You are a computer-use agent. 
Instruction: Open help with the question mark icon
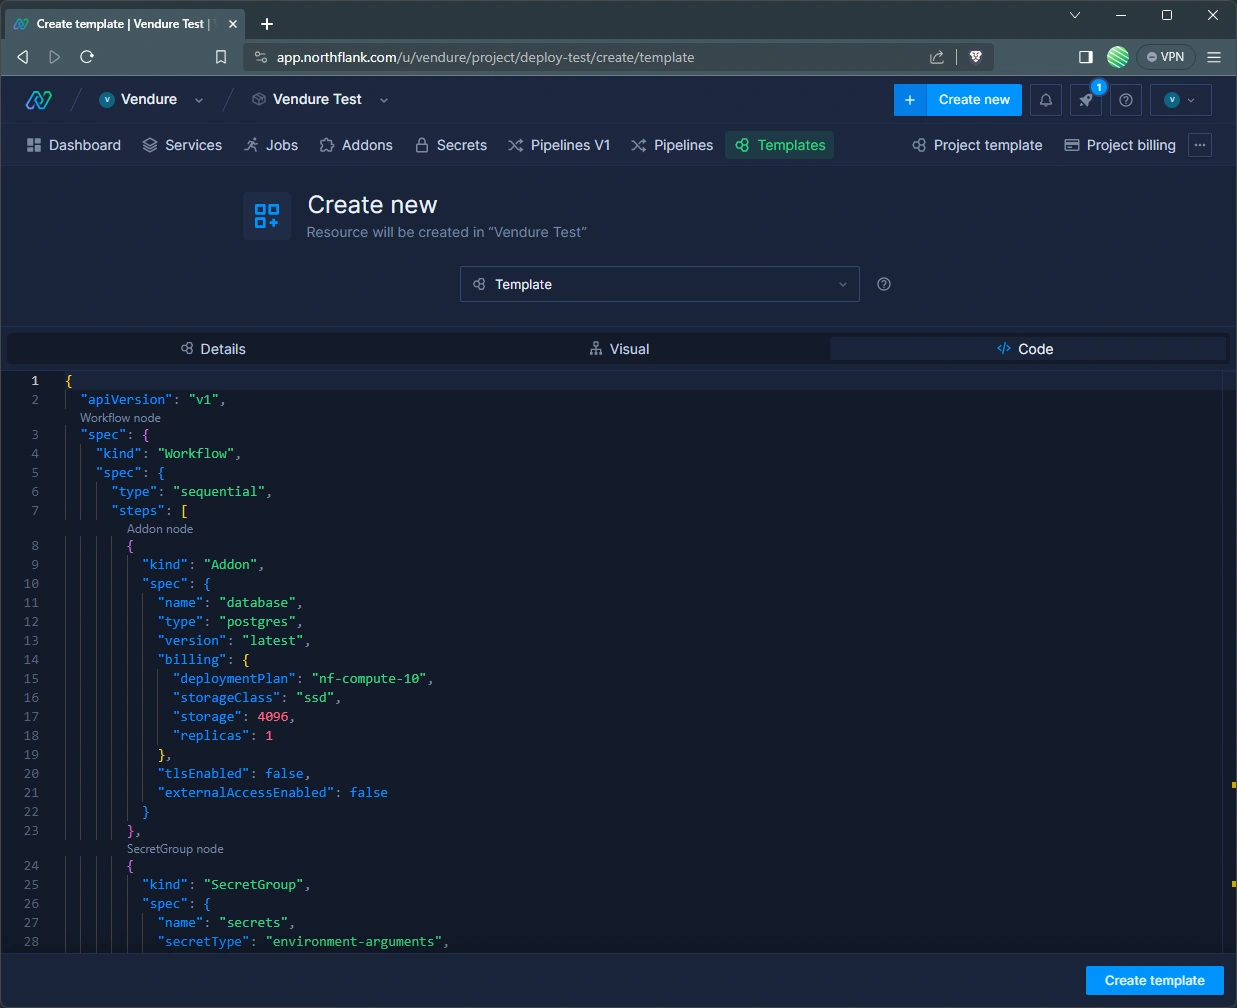click(1126, 100)
